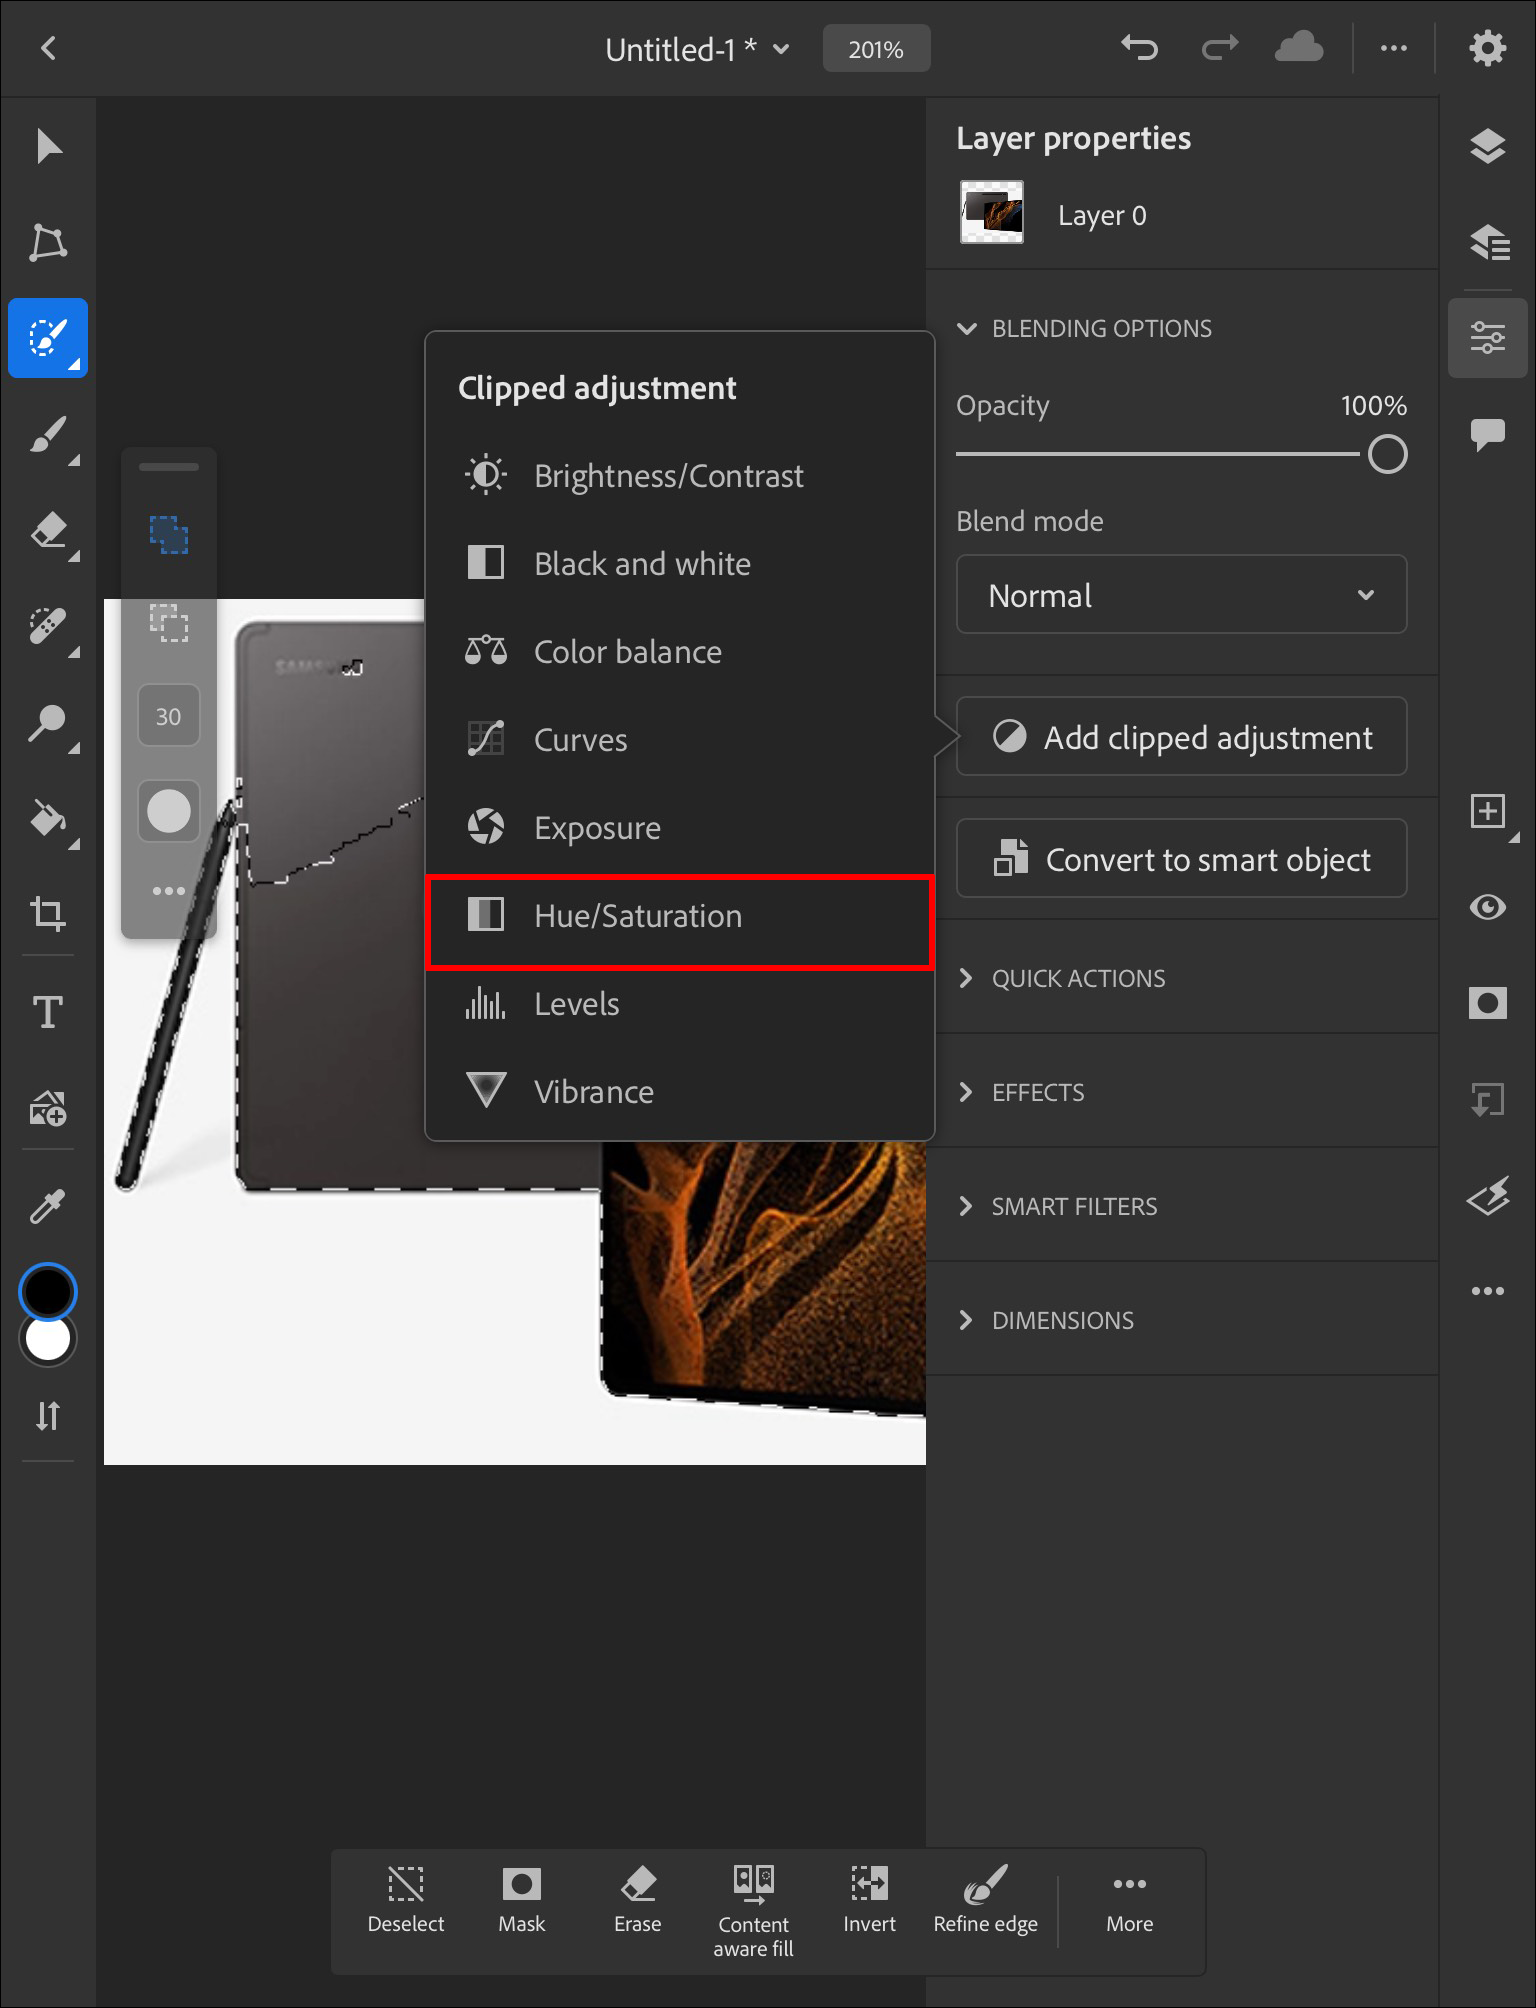The height and width of the screenshot is (2008, 1536).
Task: Open Refine edge
Action: [x=986, y=1900]
